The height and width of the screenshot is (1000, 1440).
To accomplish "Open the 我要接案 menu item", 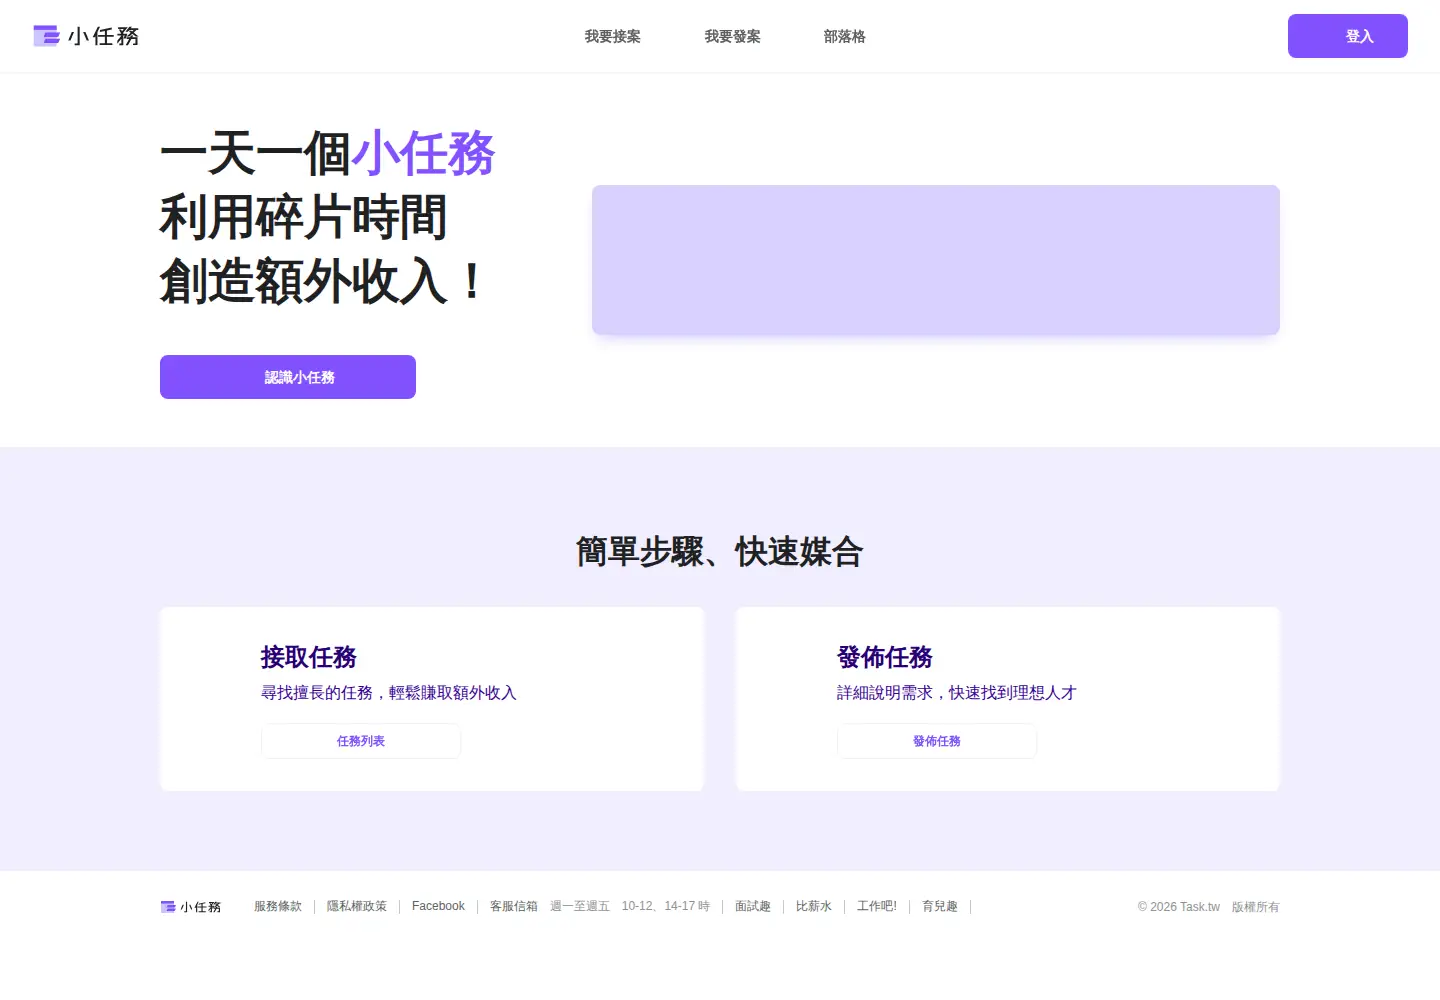I will tap(613, 36).
